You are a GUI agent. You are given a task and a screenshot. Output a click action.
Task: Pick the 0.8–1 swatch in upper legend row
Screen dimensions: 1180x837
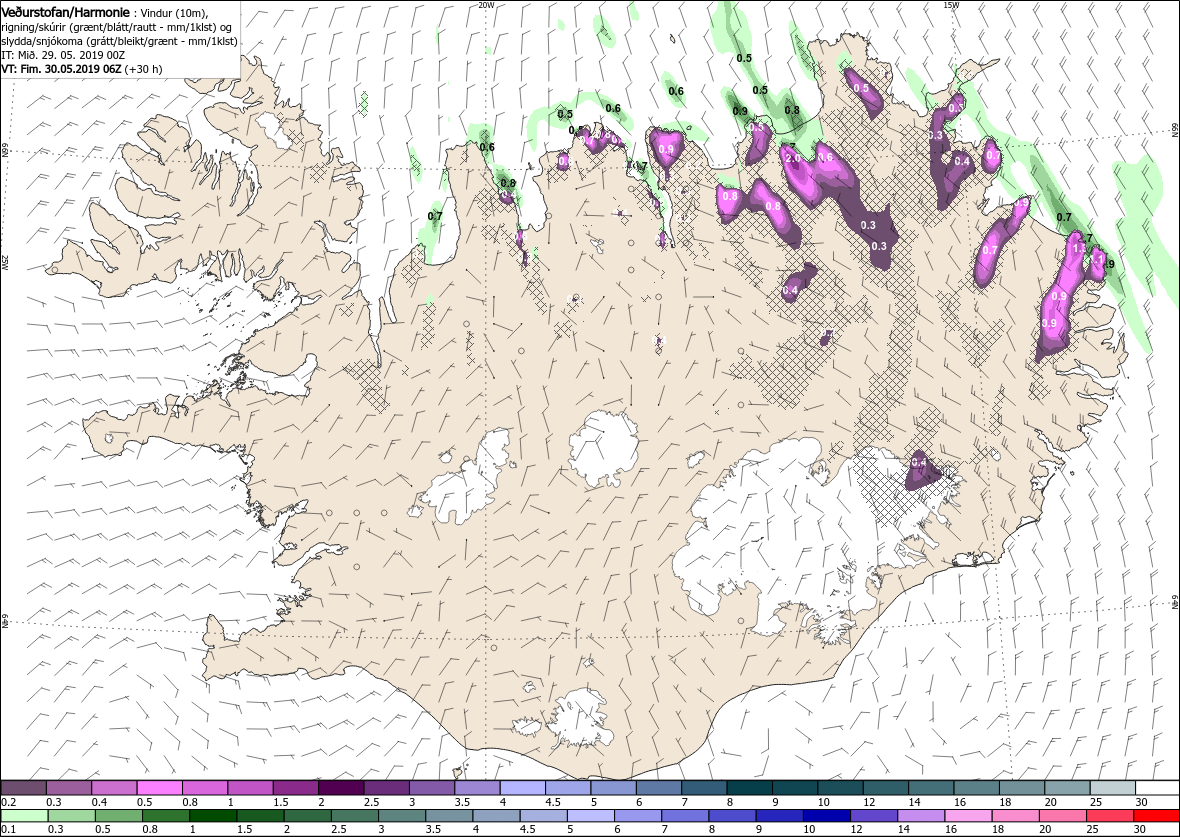[x=205, y=788]
